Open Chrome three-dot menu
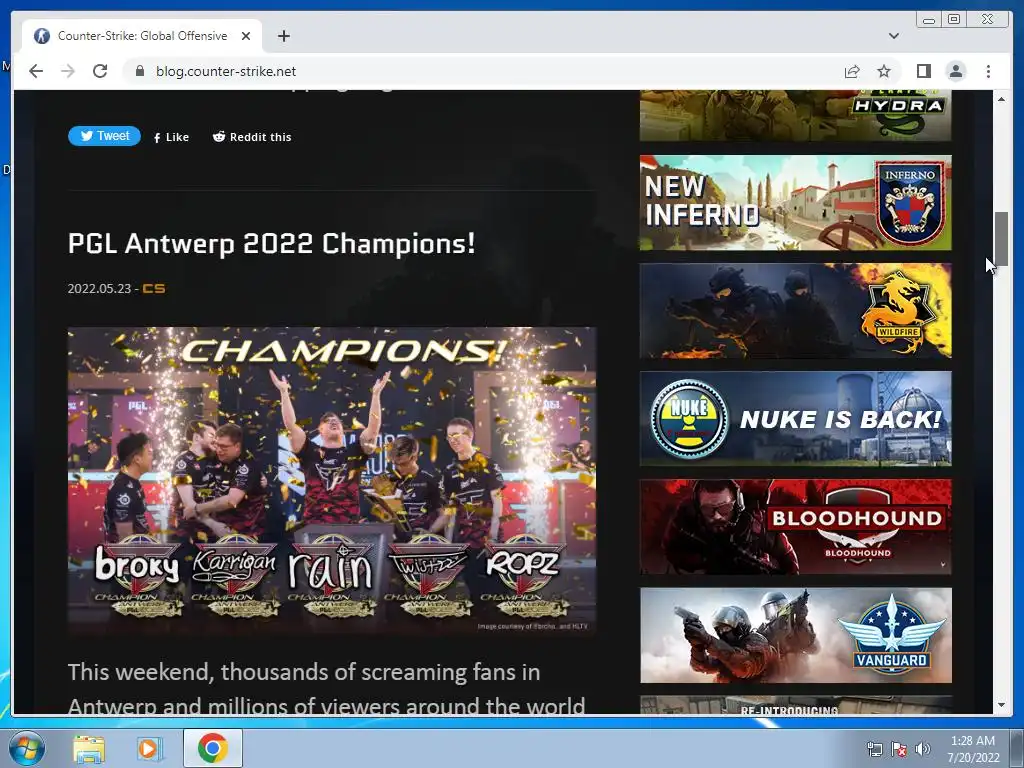This screenshot has height=768, width=1024. [988, 71]
